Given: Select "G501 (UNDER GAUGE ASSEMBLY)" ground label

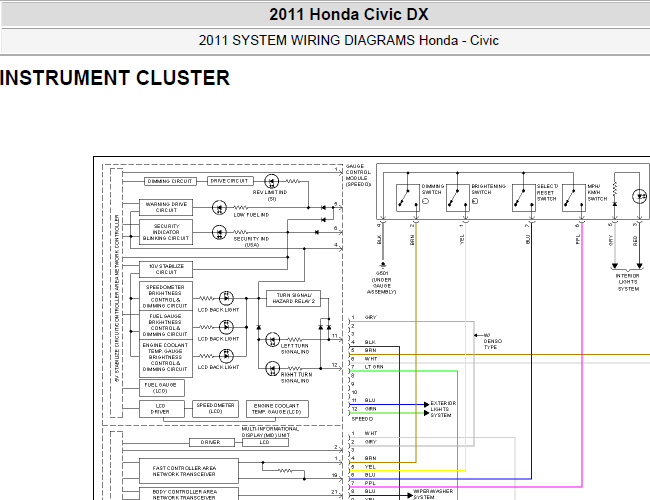Looking at the screenshot, I should click(382, 283).
